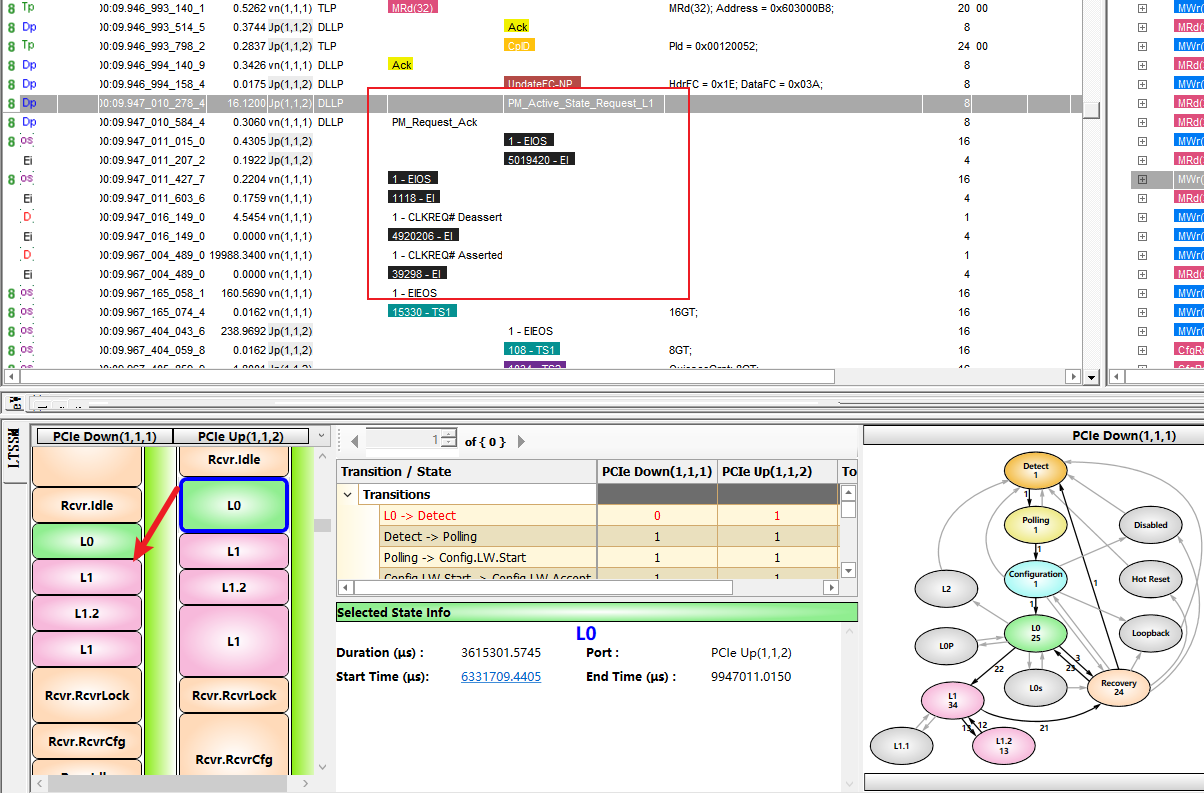Click Tp icon of the MRd(32) row

pos(28,8)
